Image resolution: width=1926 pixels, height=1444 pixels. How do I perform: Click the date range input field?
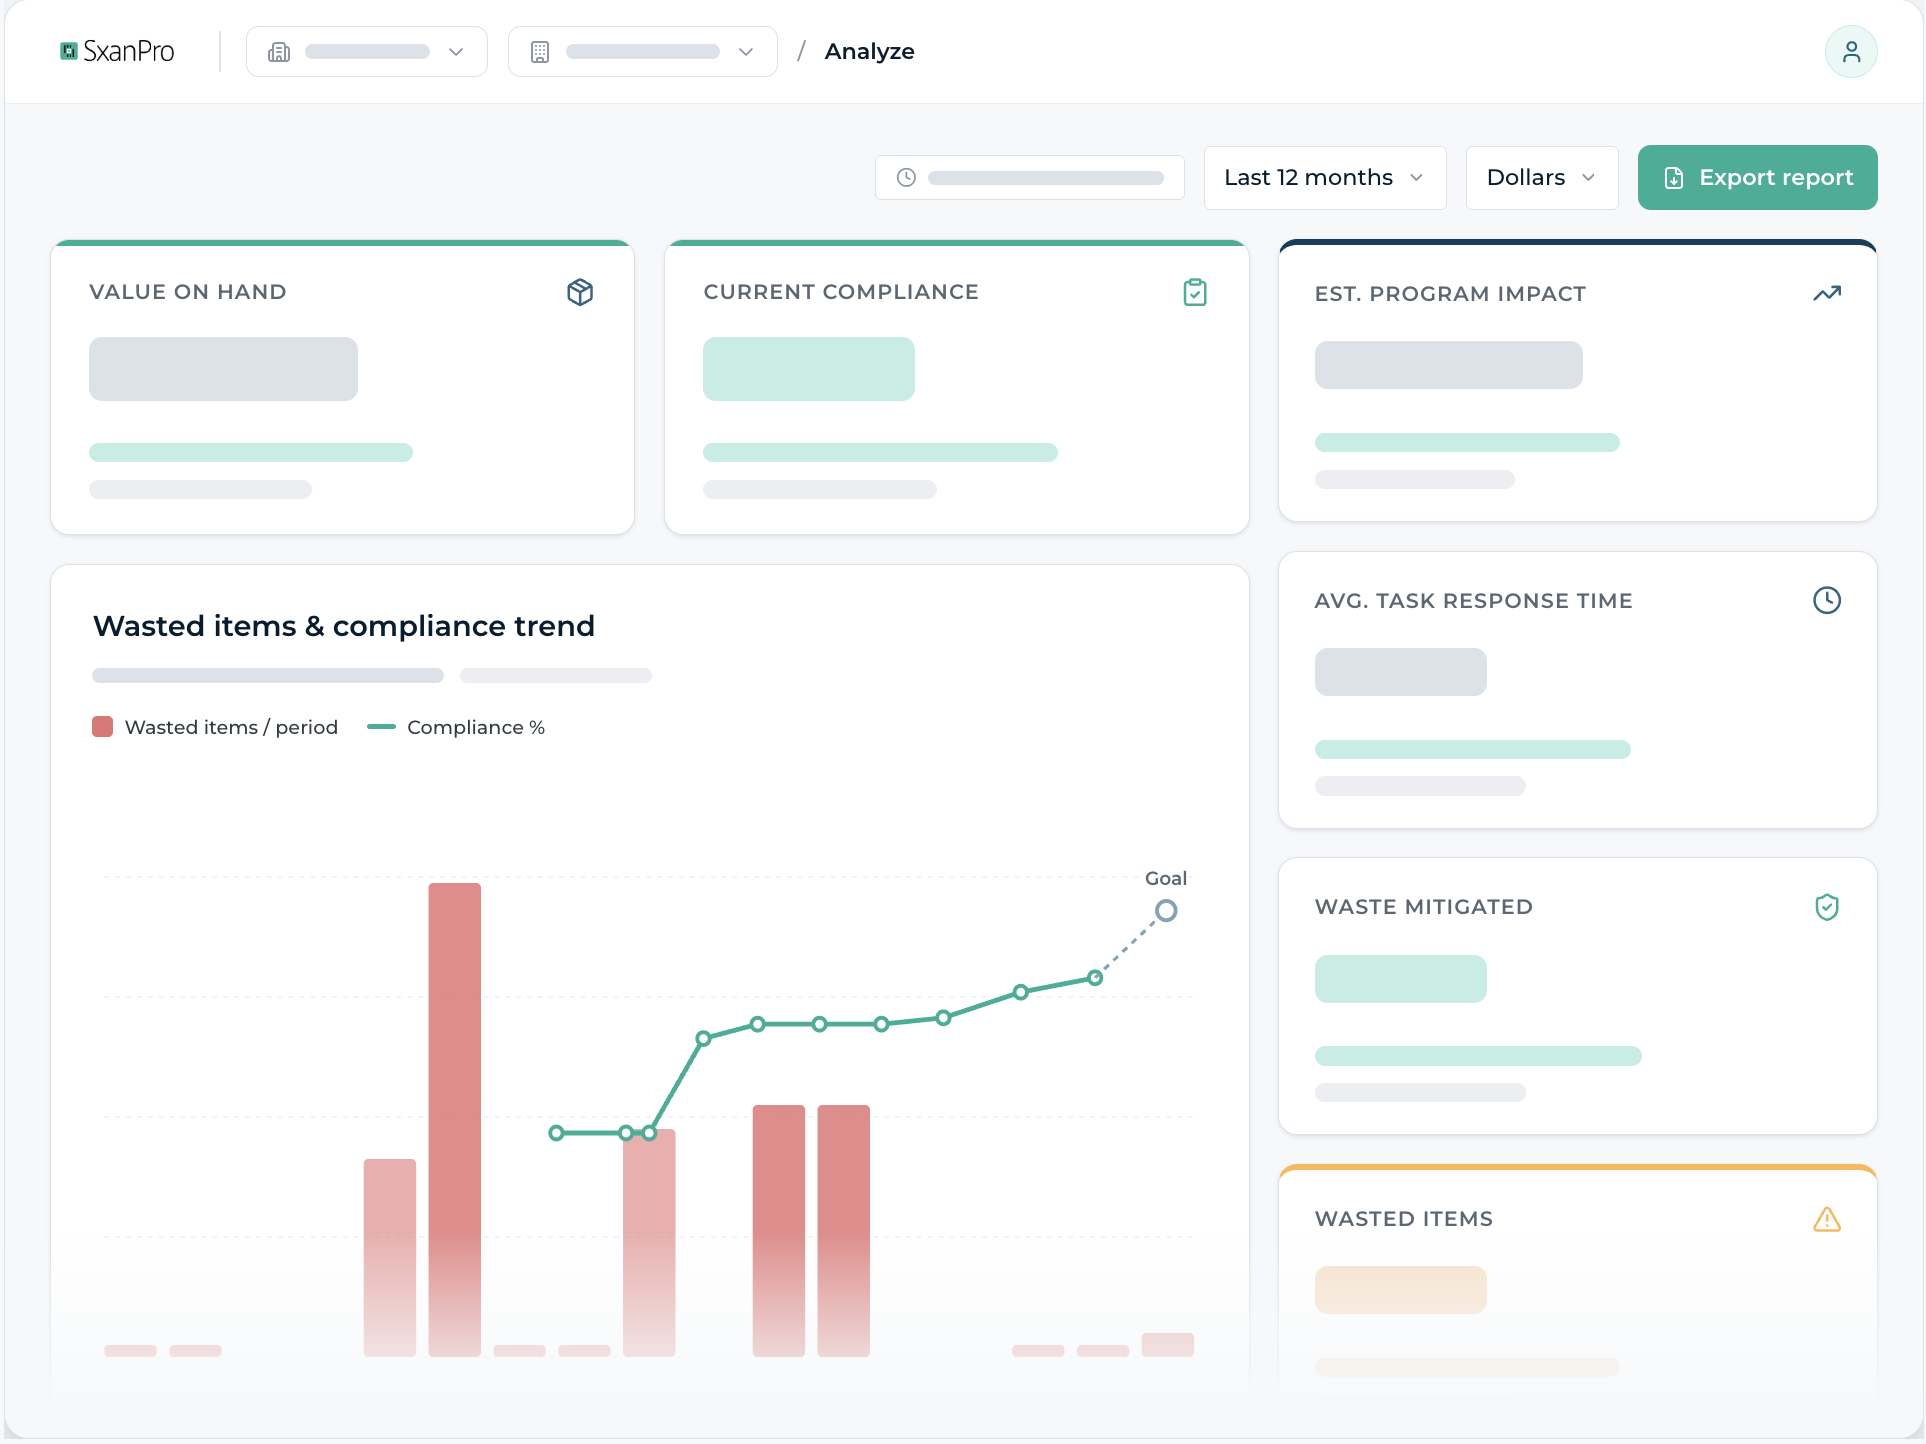1030,178
